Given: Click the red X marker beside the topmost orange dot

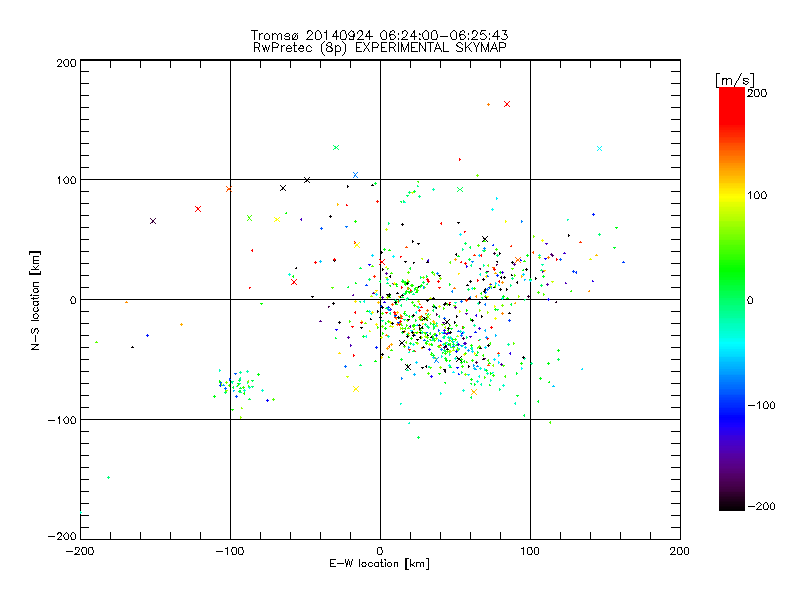Looking at the screenshot, I should 507,104.
